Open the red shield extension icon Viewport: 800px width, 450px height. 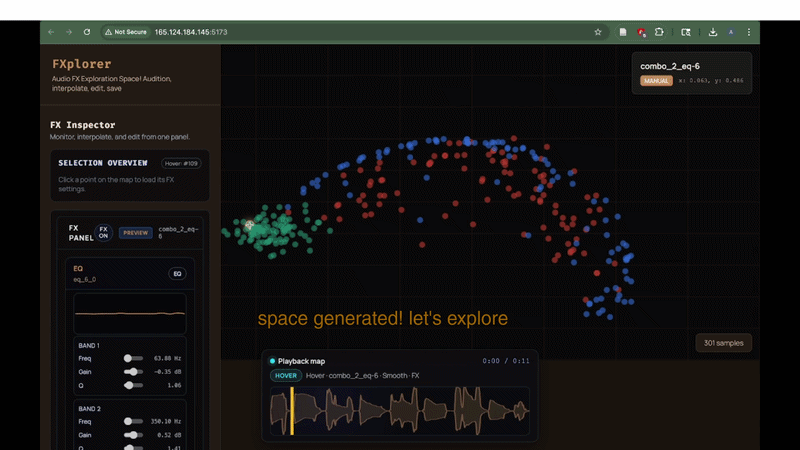(641, 32)
